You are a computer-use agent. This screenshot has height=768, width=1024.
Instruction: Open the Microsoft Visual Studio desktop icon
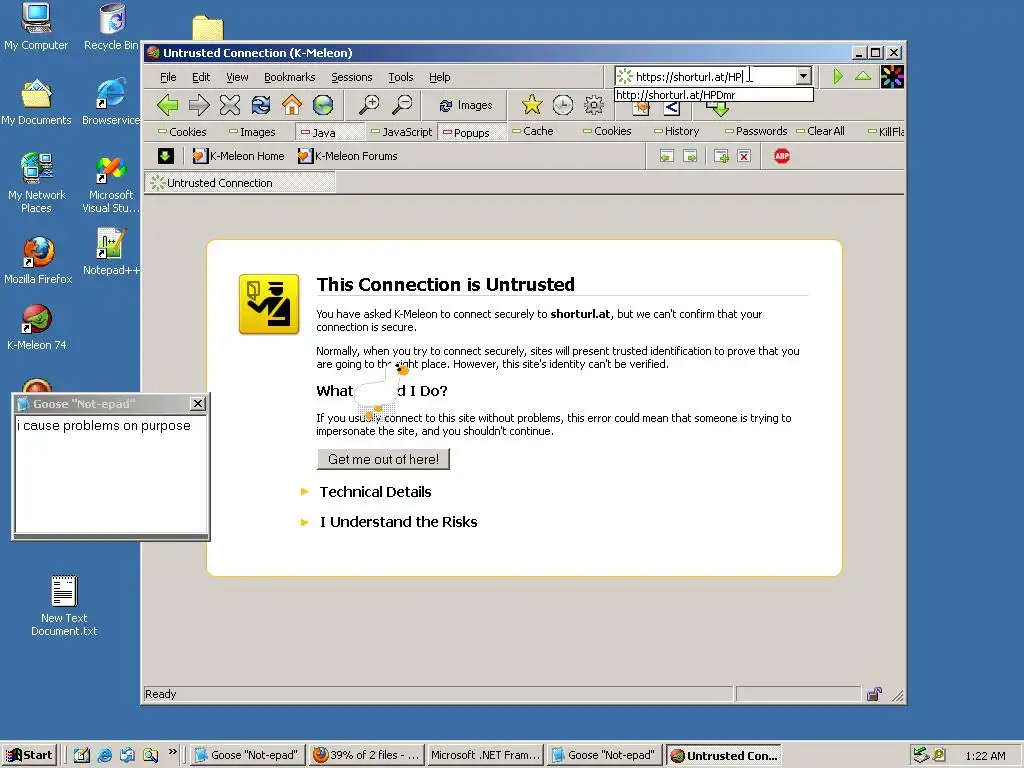(111, 185)
